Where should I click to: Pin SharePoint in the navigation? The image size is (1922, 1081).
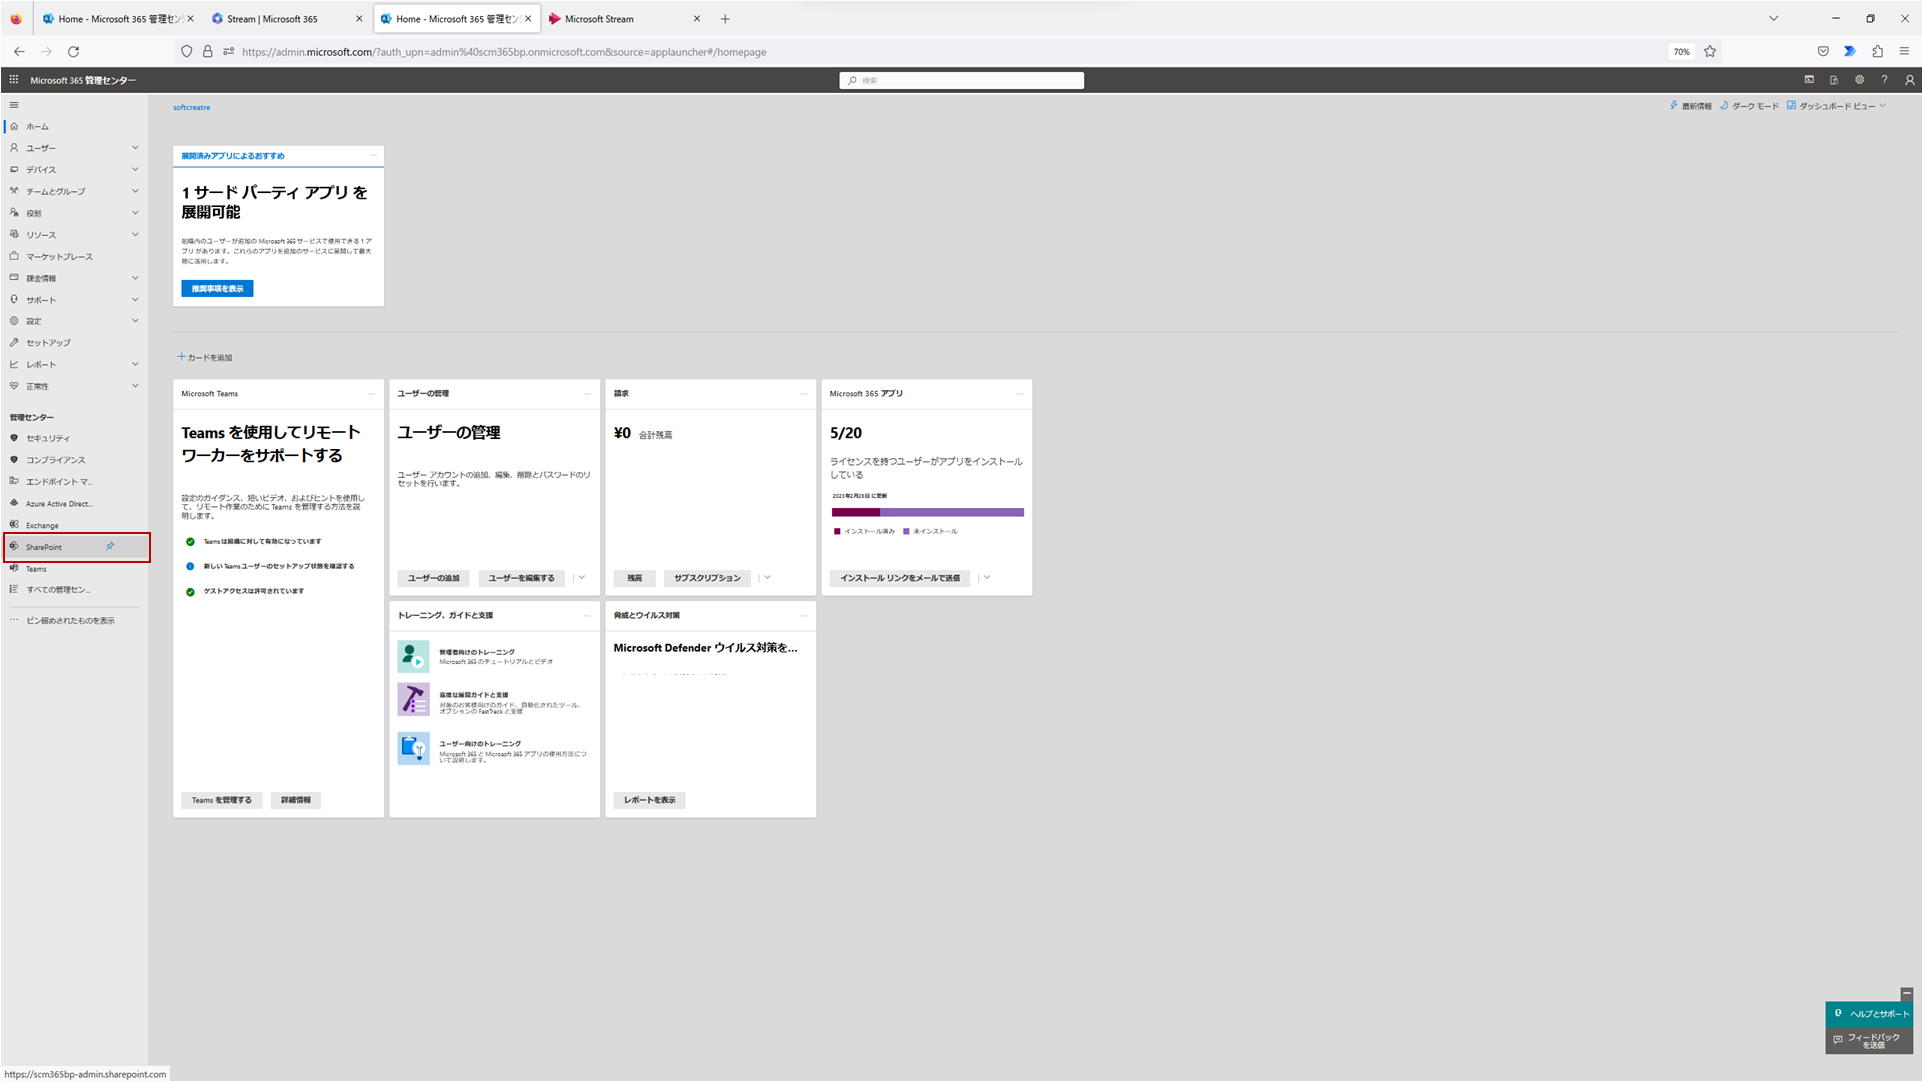(x=110, y=546)
